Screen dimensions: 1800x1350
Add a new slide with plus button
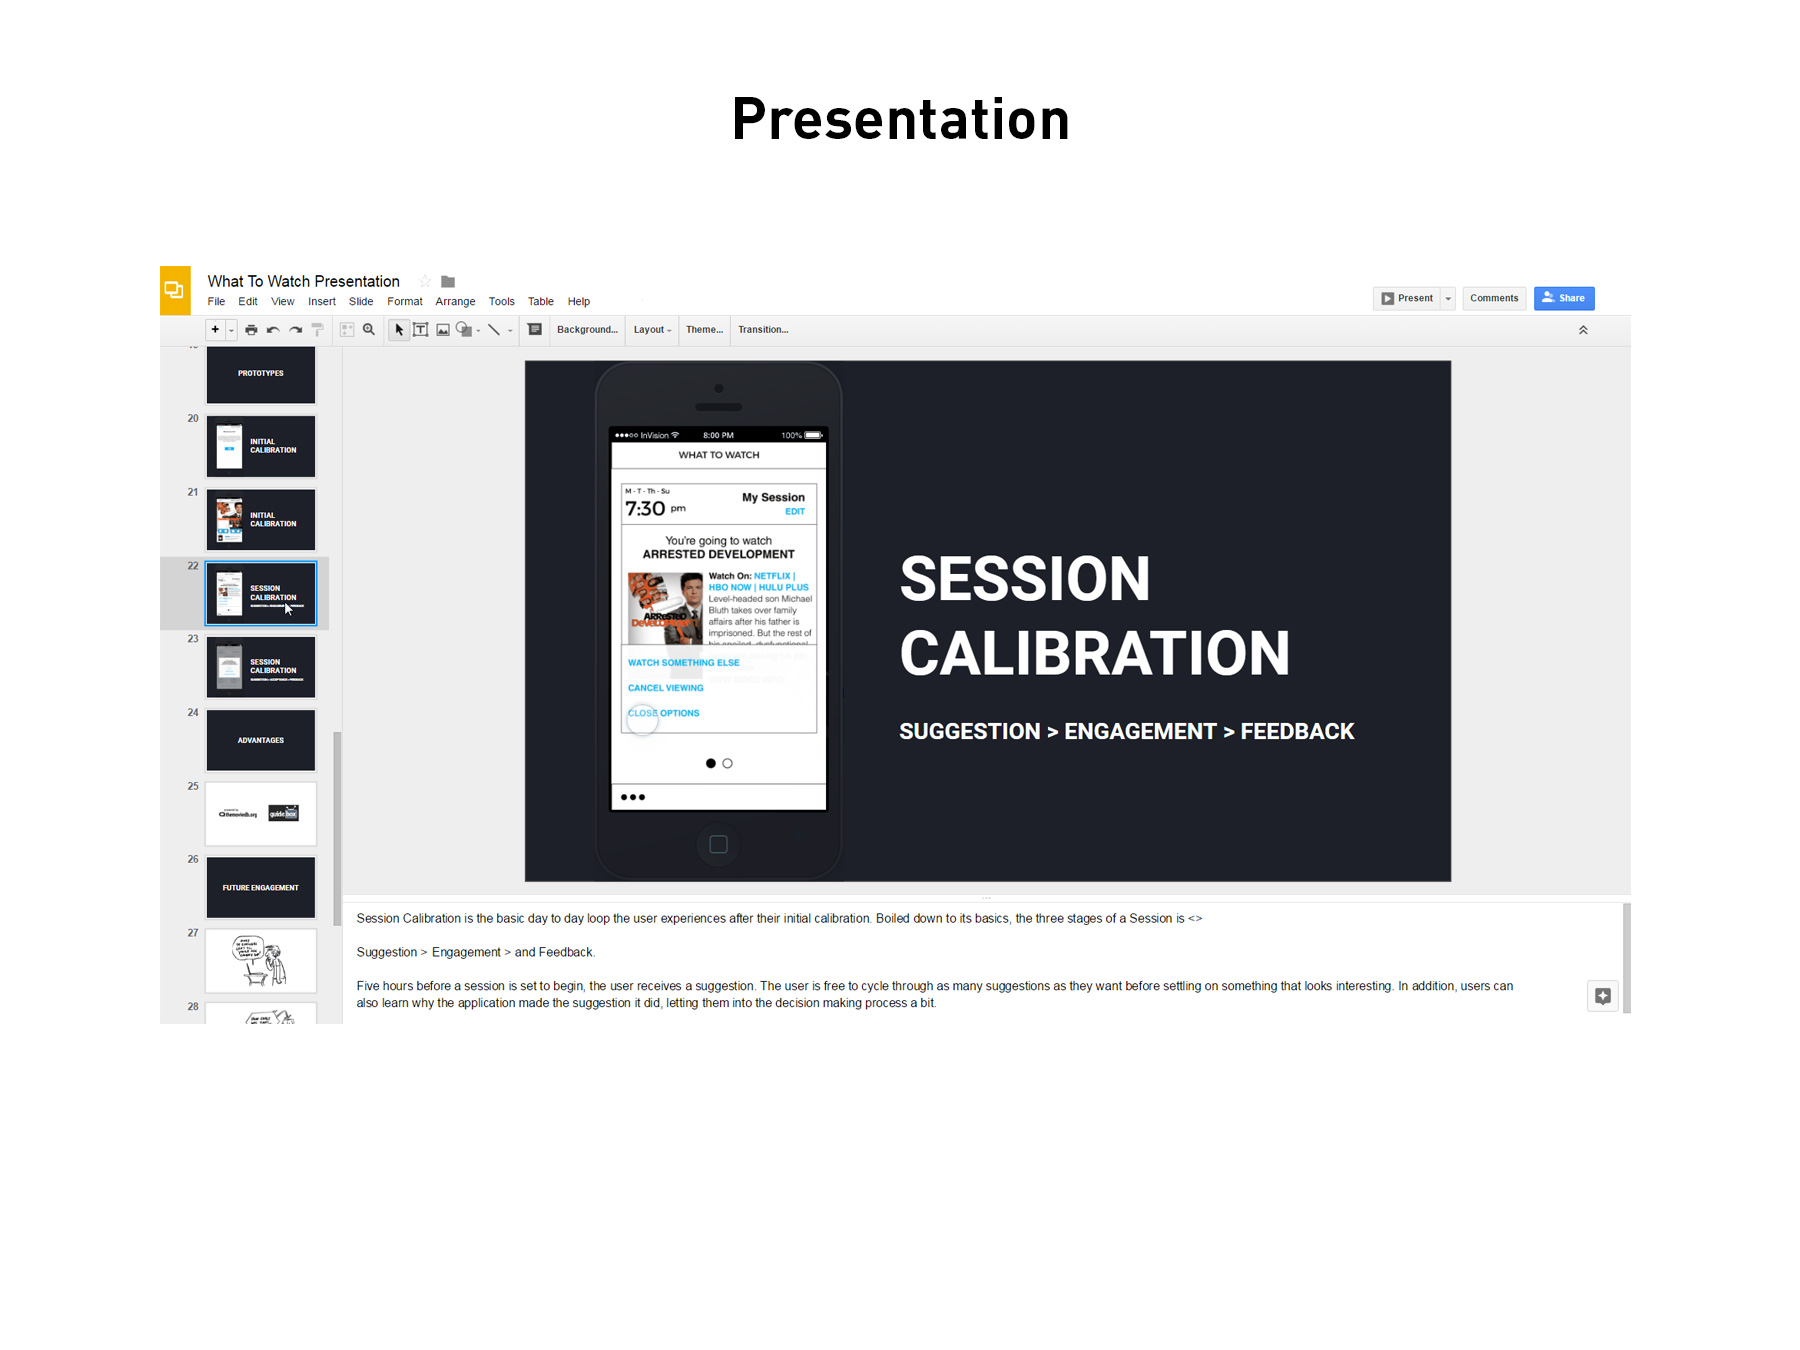click(x=215, y=330)
